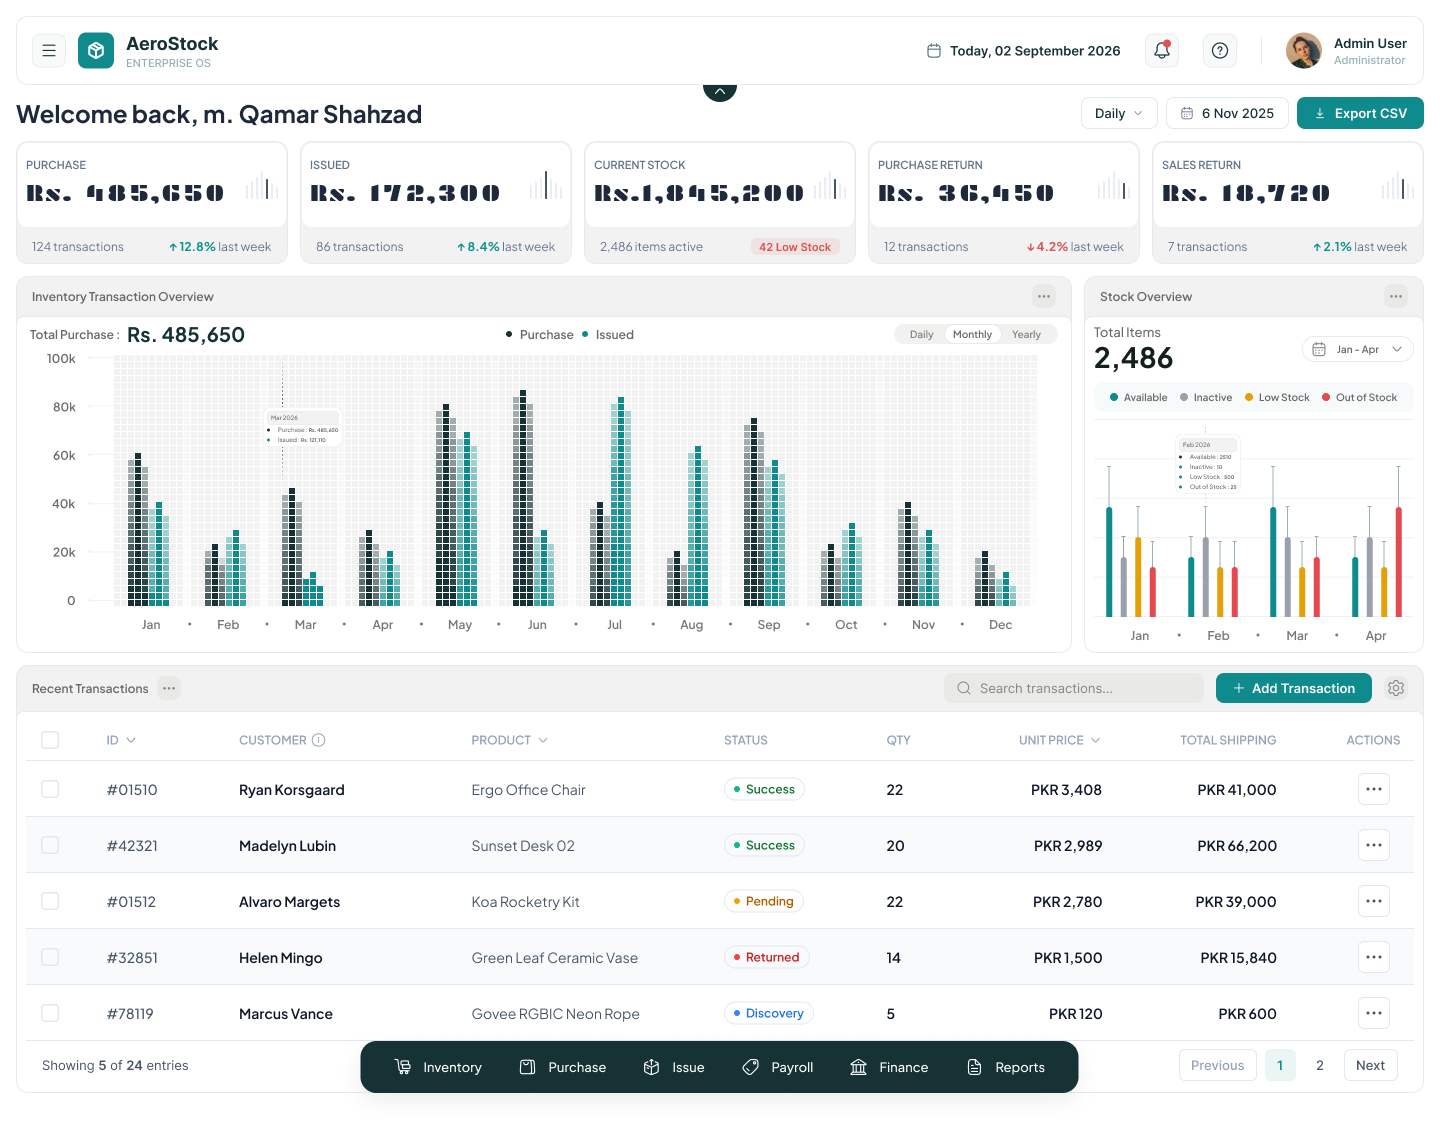Open Payroll in the bottom navigation
1440x1125 pixels.
tap(778, 1067)
